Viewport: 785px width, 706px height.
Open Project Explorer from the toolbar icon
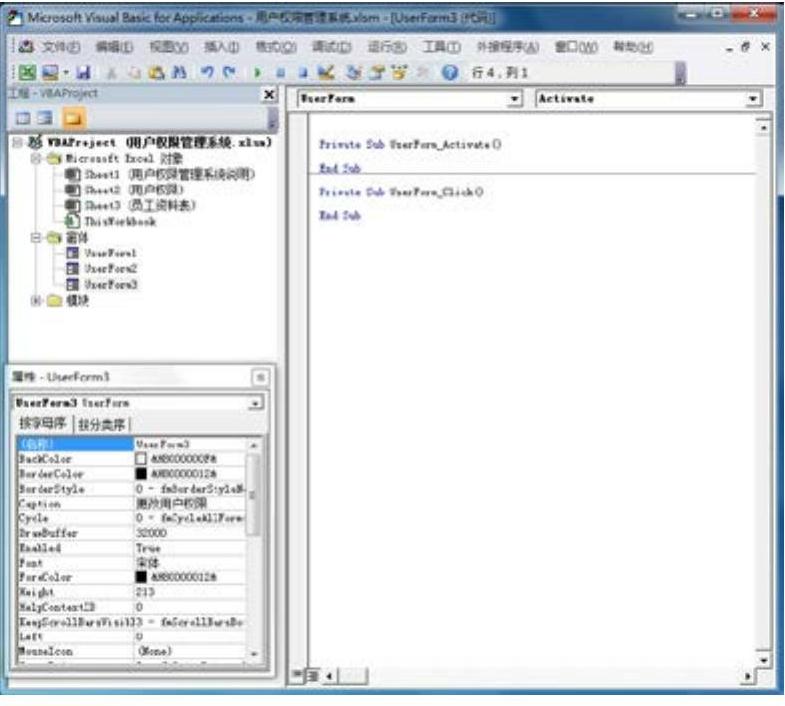click(354, 73)
